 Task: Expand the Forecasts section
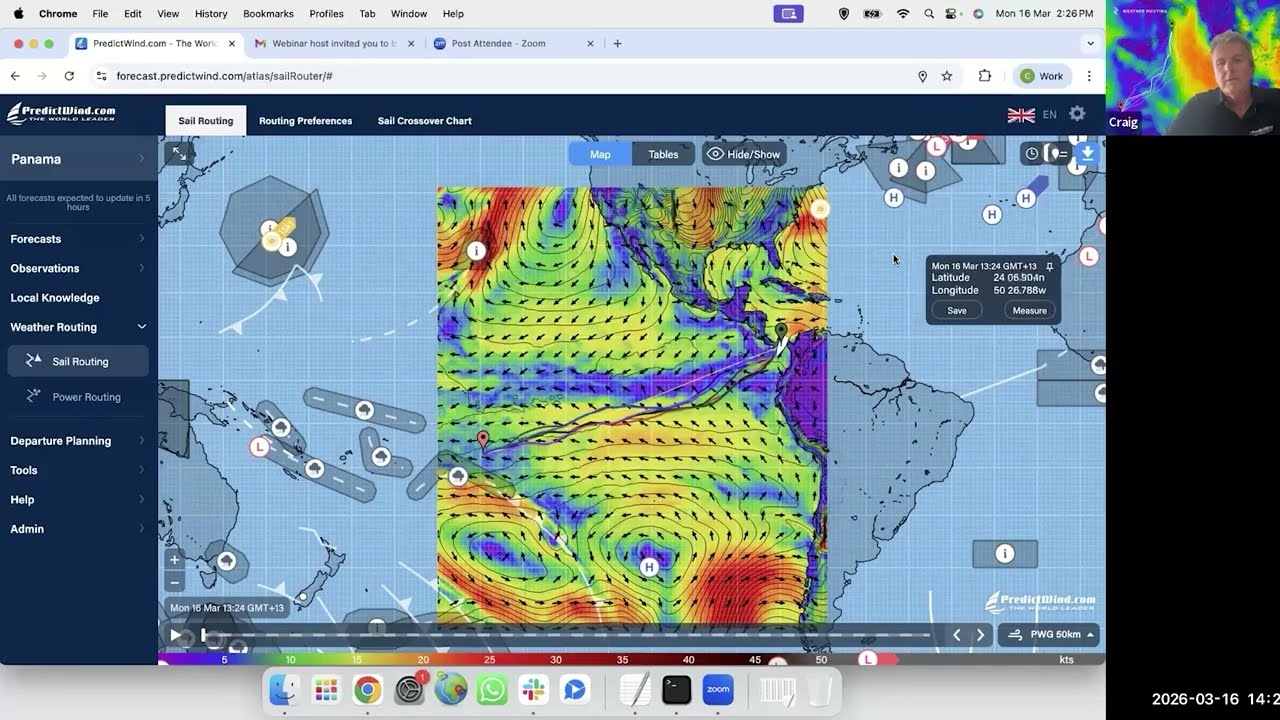[x=78, y=239]
